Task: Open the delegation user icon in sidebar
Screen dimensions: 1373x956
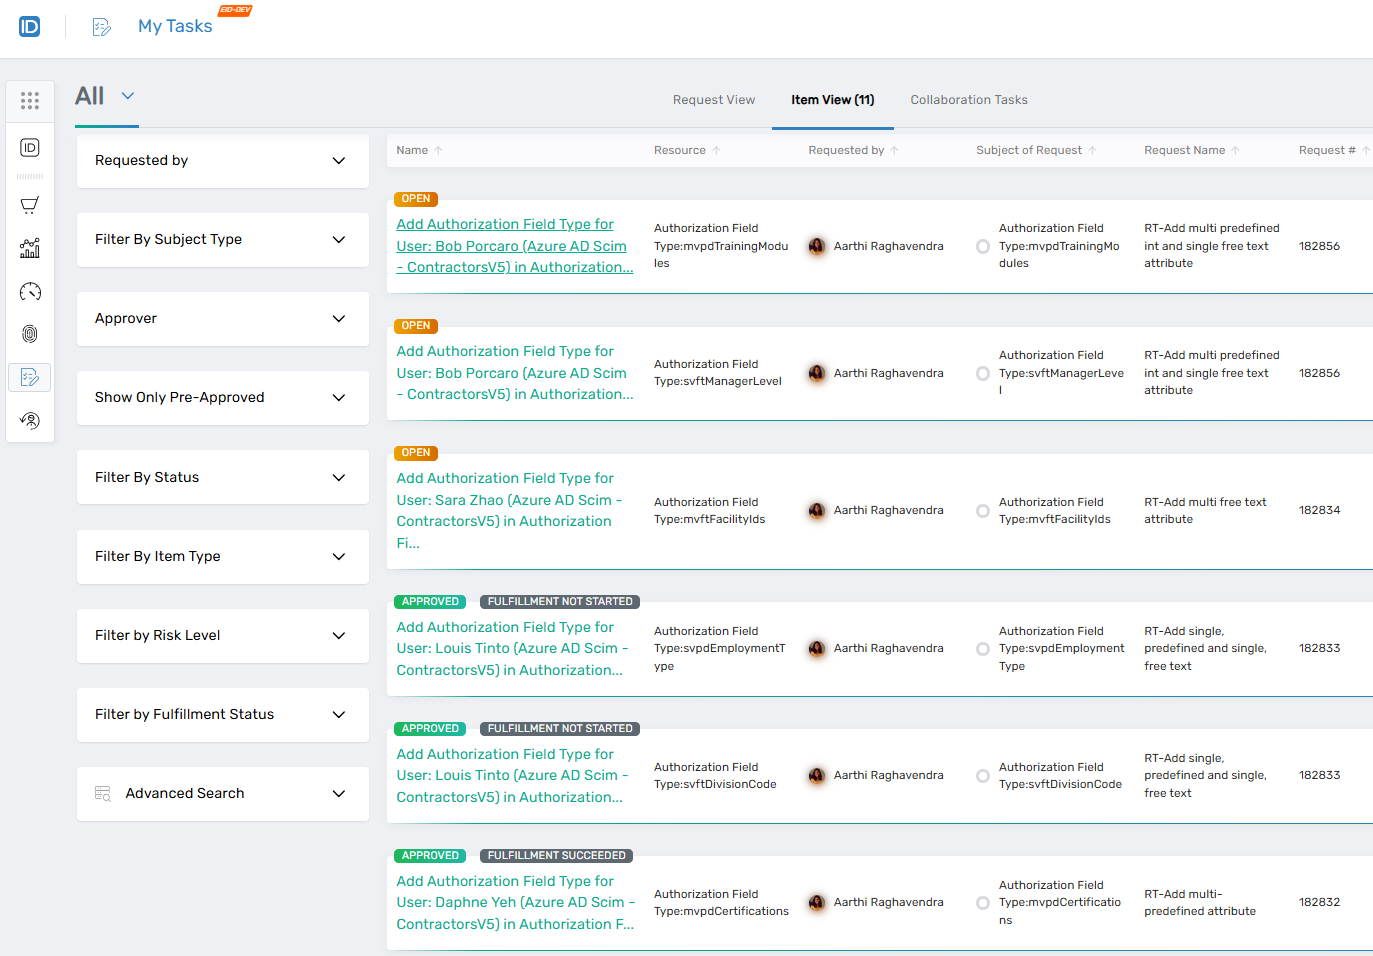Action: click(x=29, y=420)
